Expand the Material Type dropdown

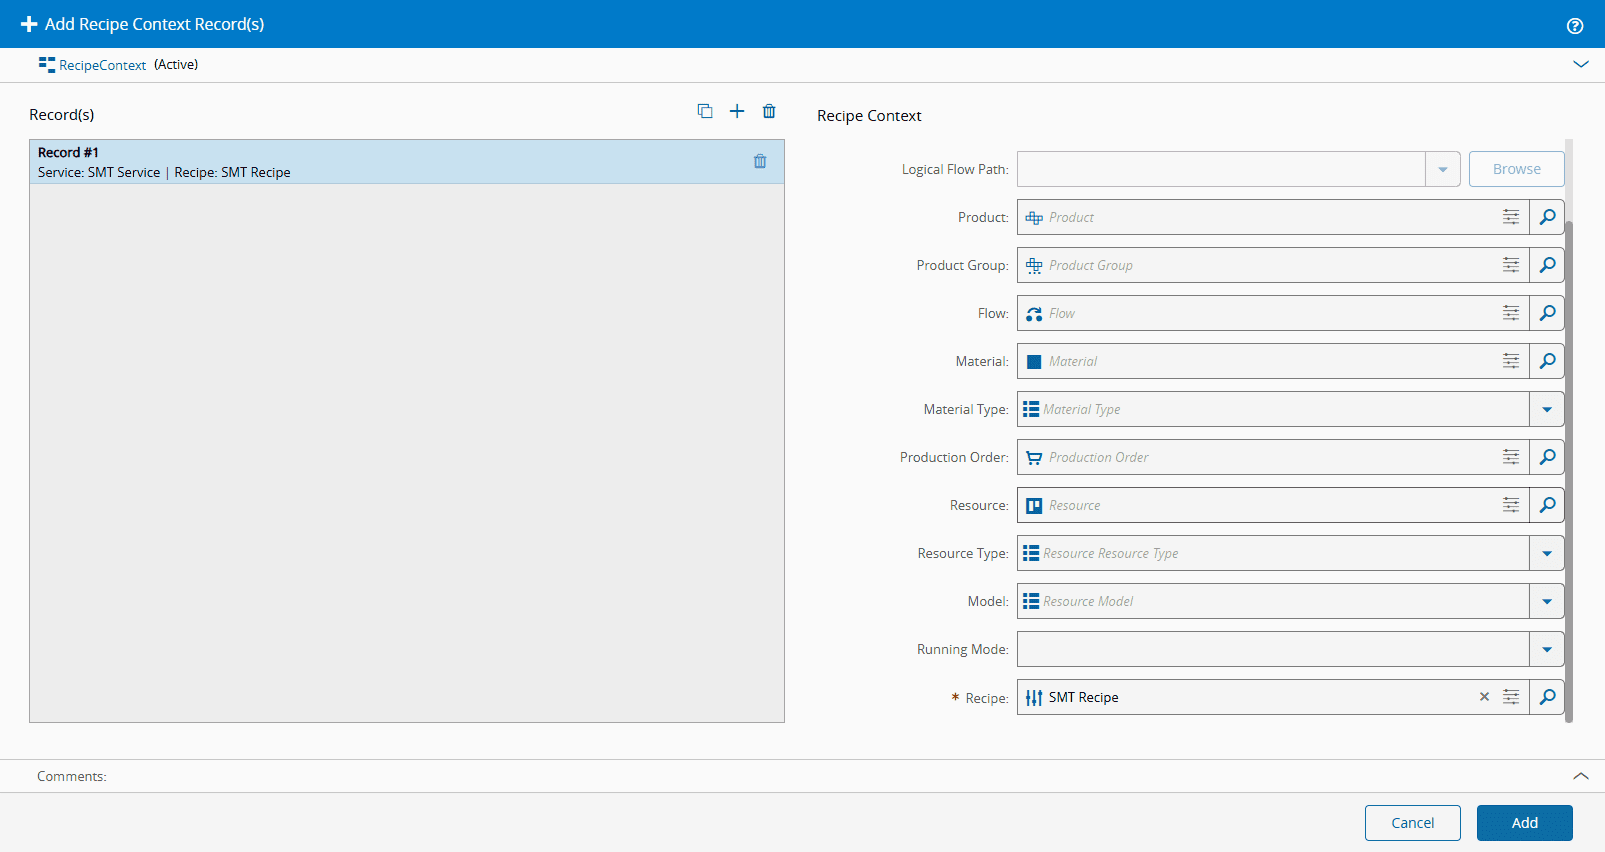tap(1547, 409)
